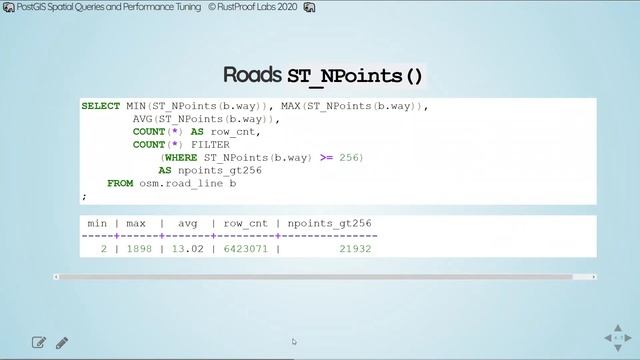
Task: Go to previous slide with left arrow
Action: tap(608, 338)
